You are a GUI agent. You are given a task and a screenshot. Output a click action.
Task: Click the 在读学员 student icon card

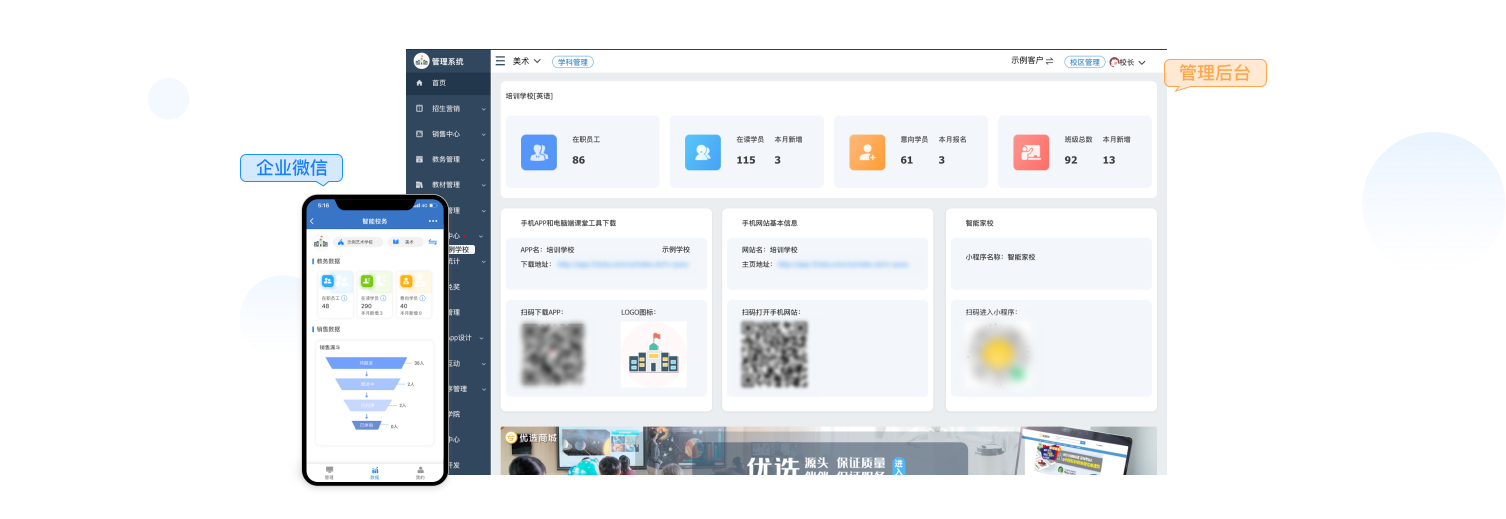[703, 152]
